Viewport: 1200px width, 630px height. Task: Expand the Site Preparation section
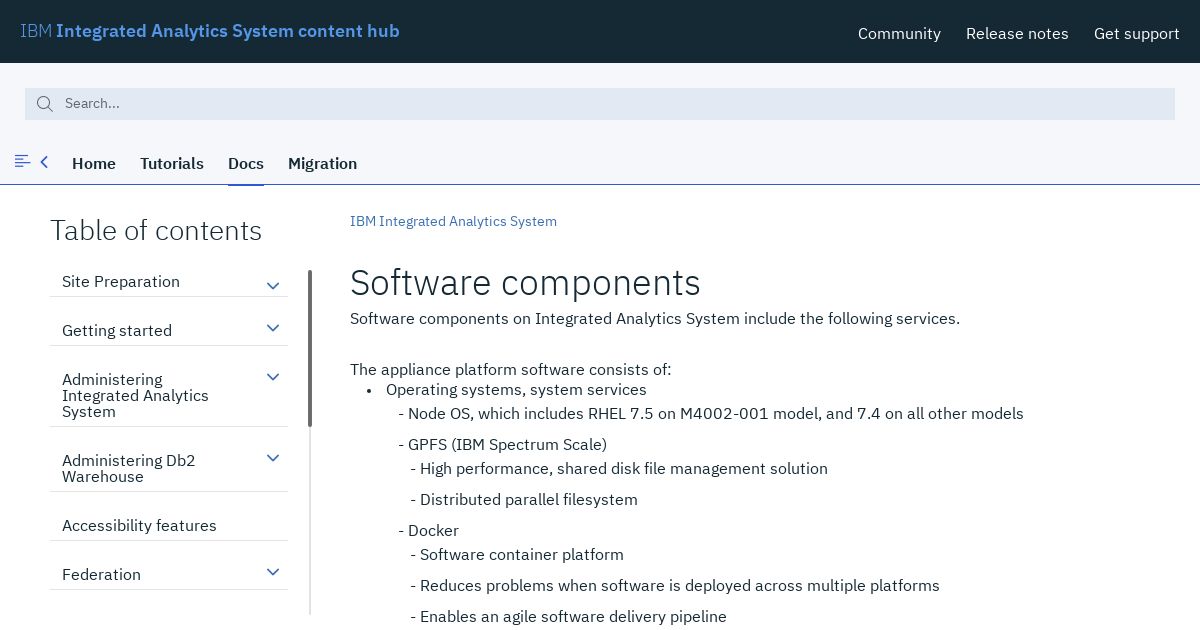[273, 286]
